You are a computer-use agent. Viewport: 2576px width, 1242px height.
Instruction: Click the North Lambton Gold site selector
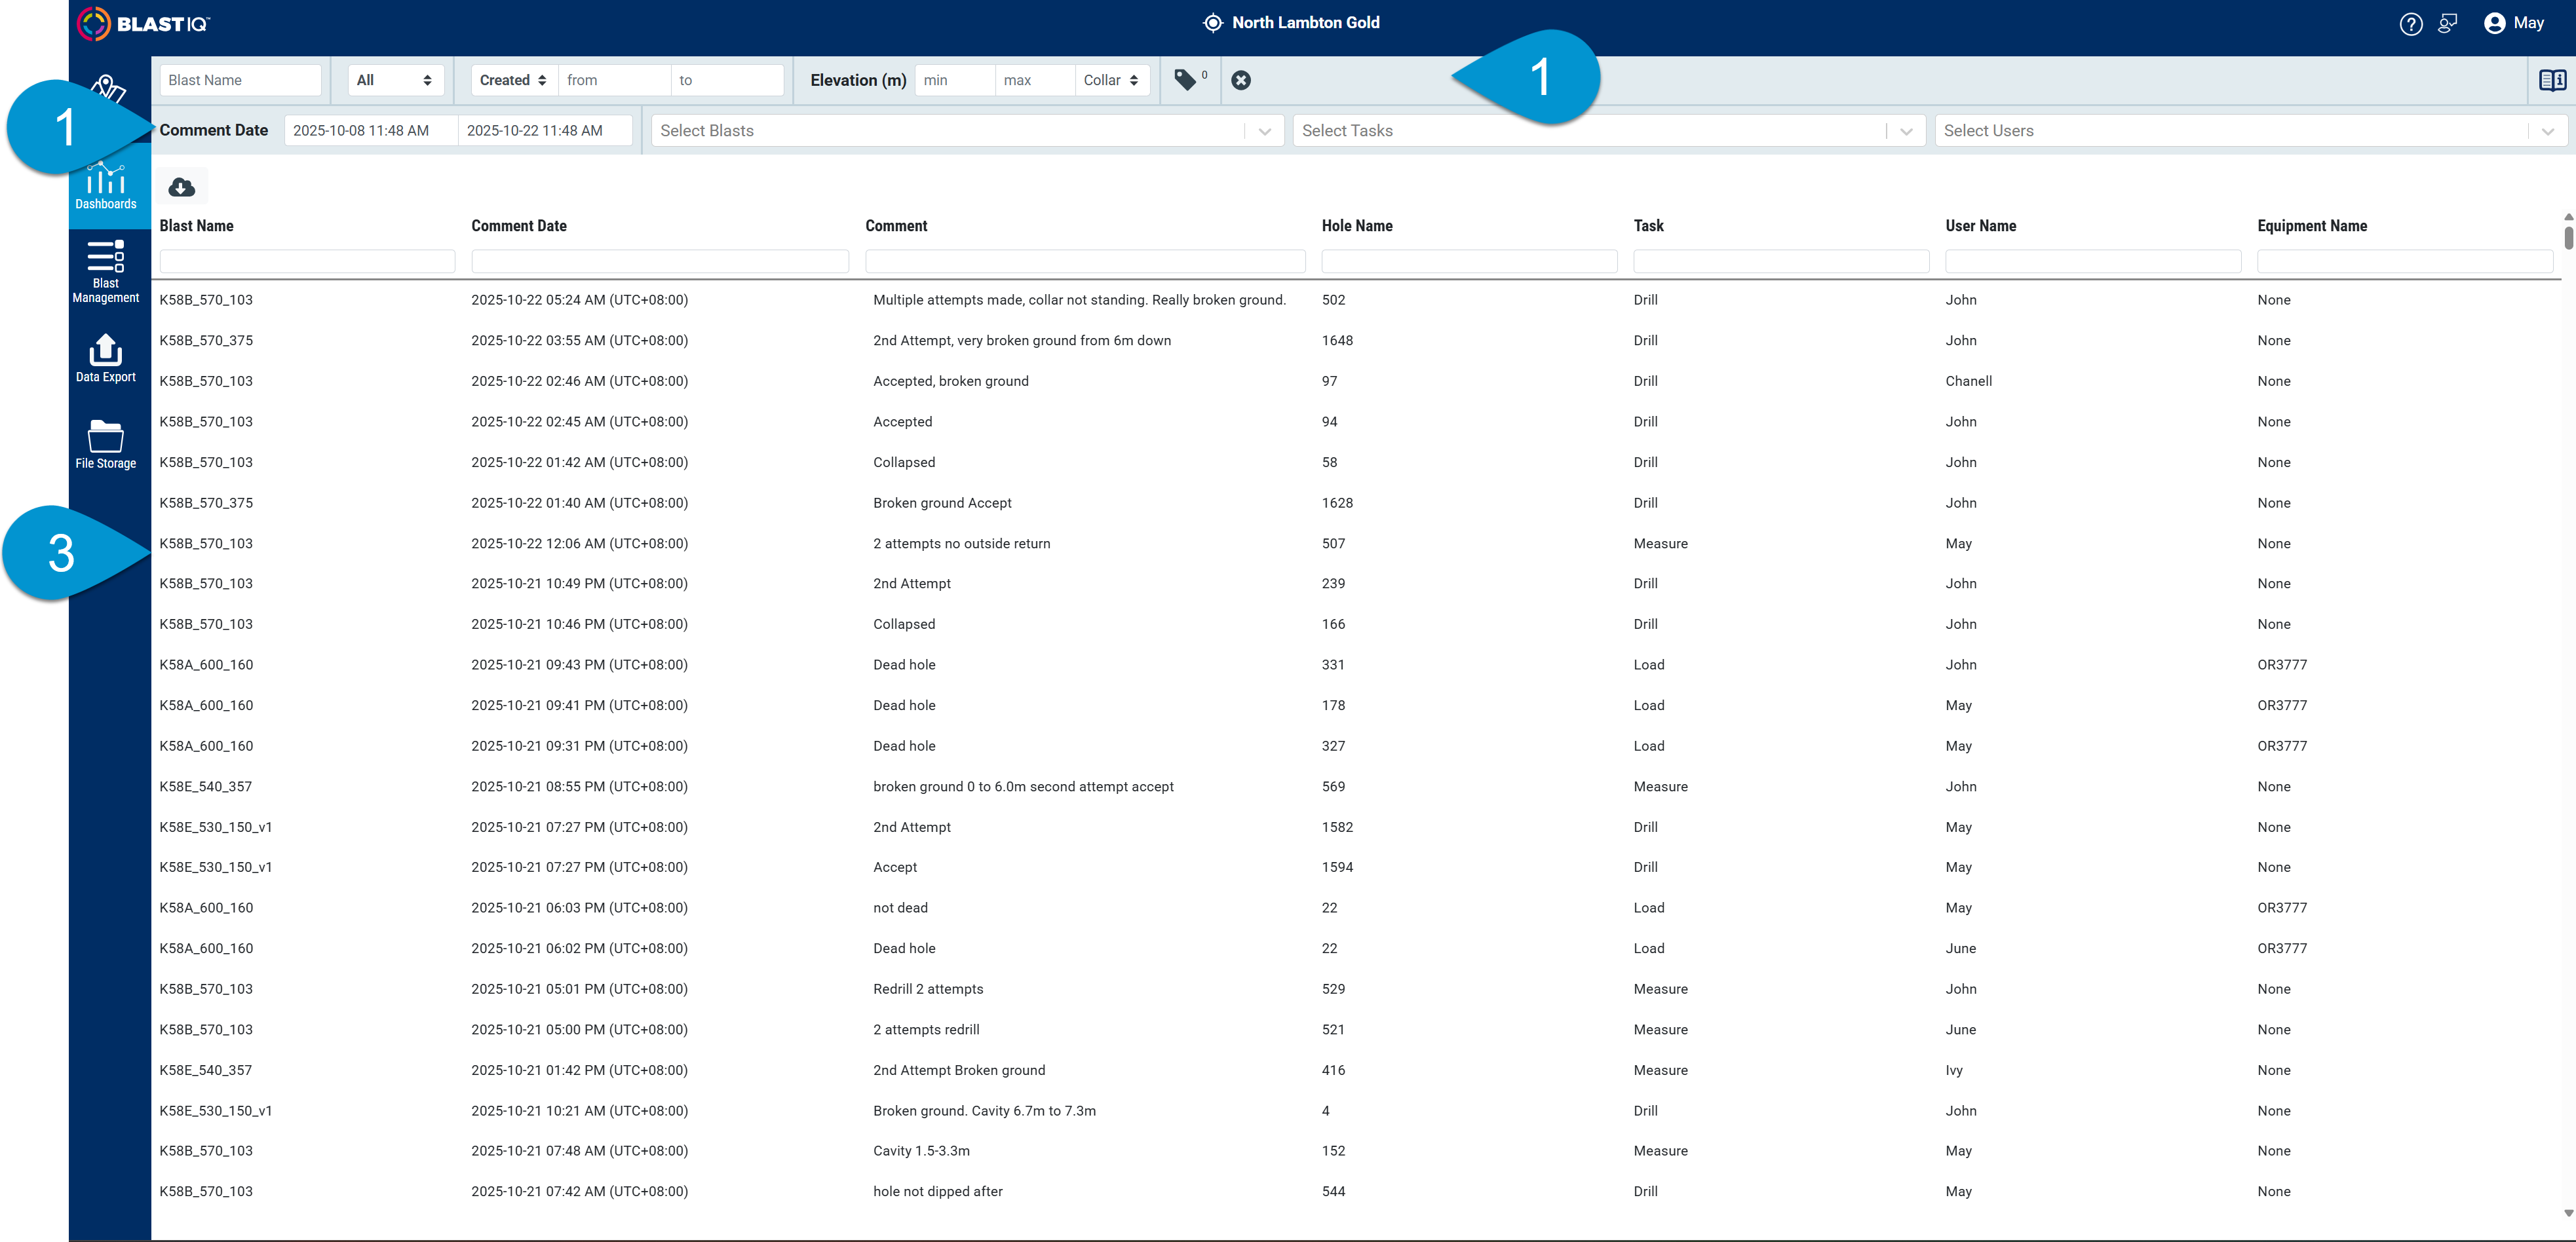(1291, 23)
